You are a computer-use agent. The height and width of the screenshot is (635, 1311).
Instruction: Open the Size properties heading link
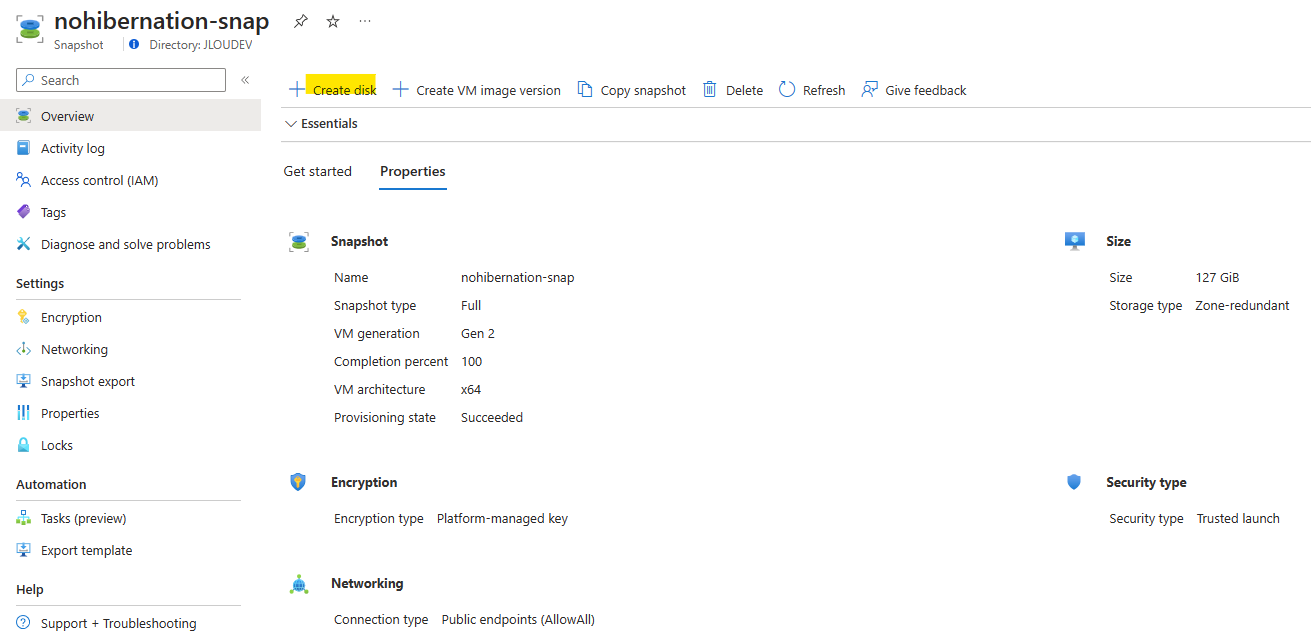(1118, 241)
